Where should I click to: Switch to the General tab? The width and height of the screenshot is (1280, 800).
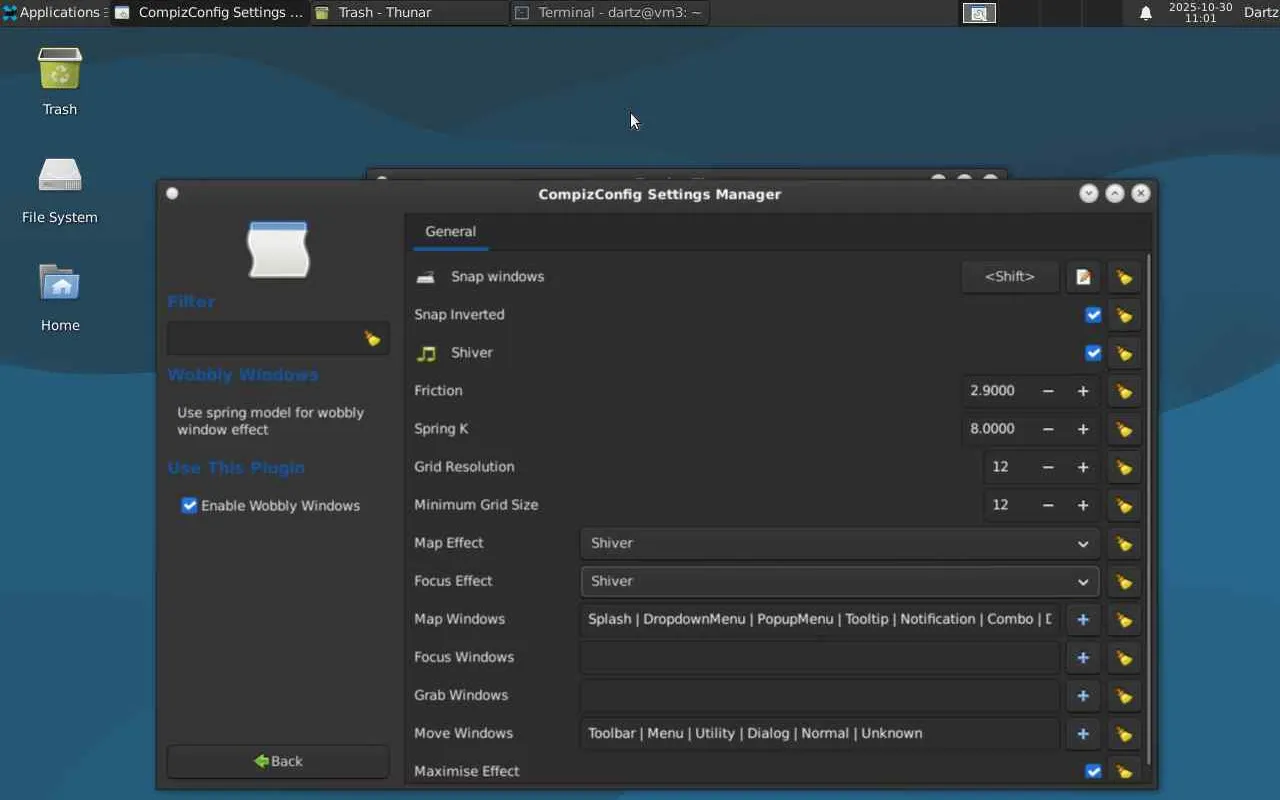tap(450, 231)
